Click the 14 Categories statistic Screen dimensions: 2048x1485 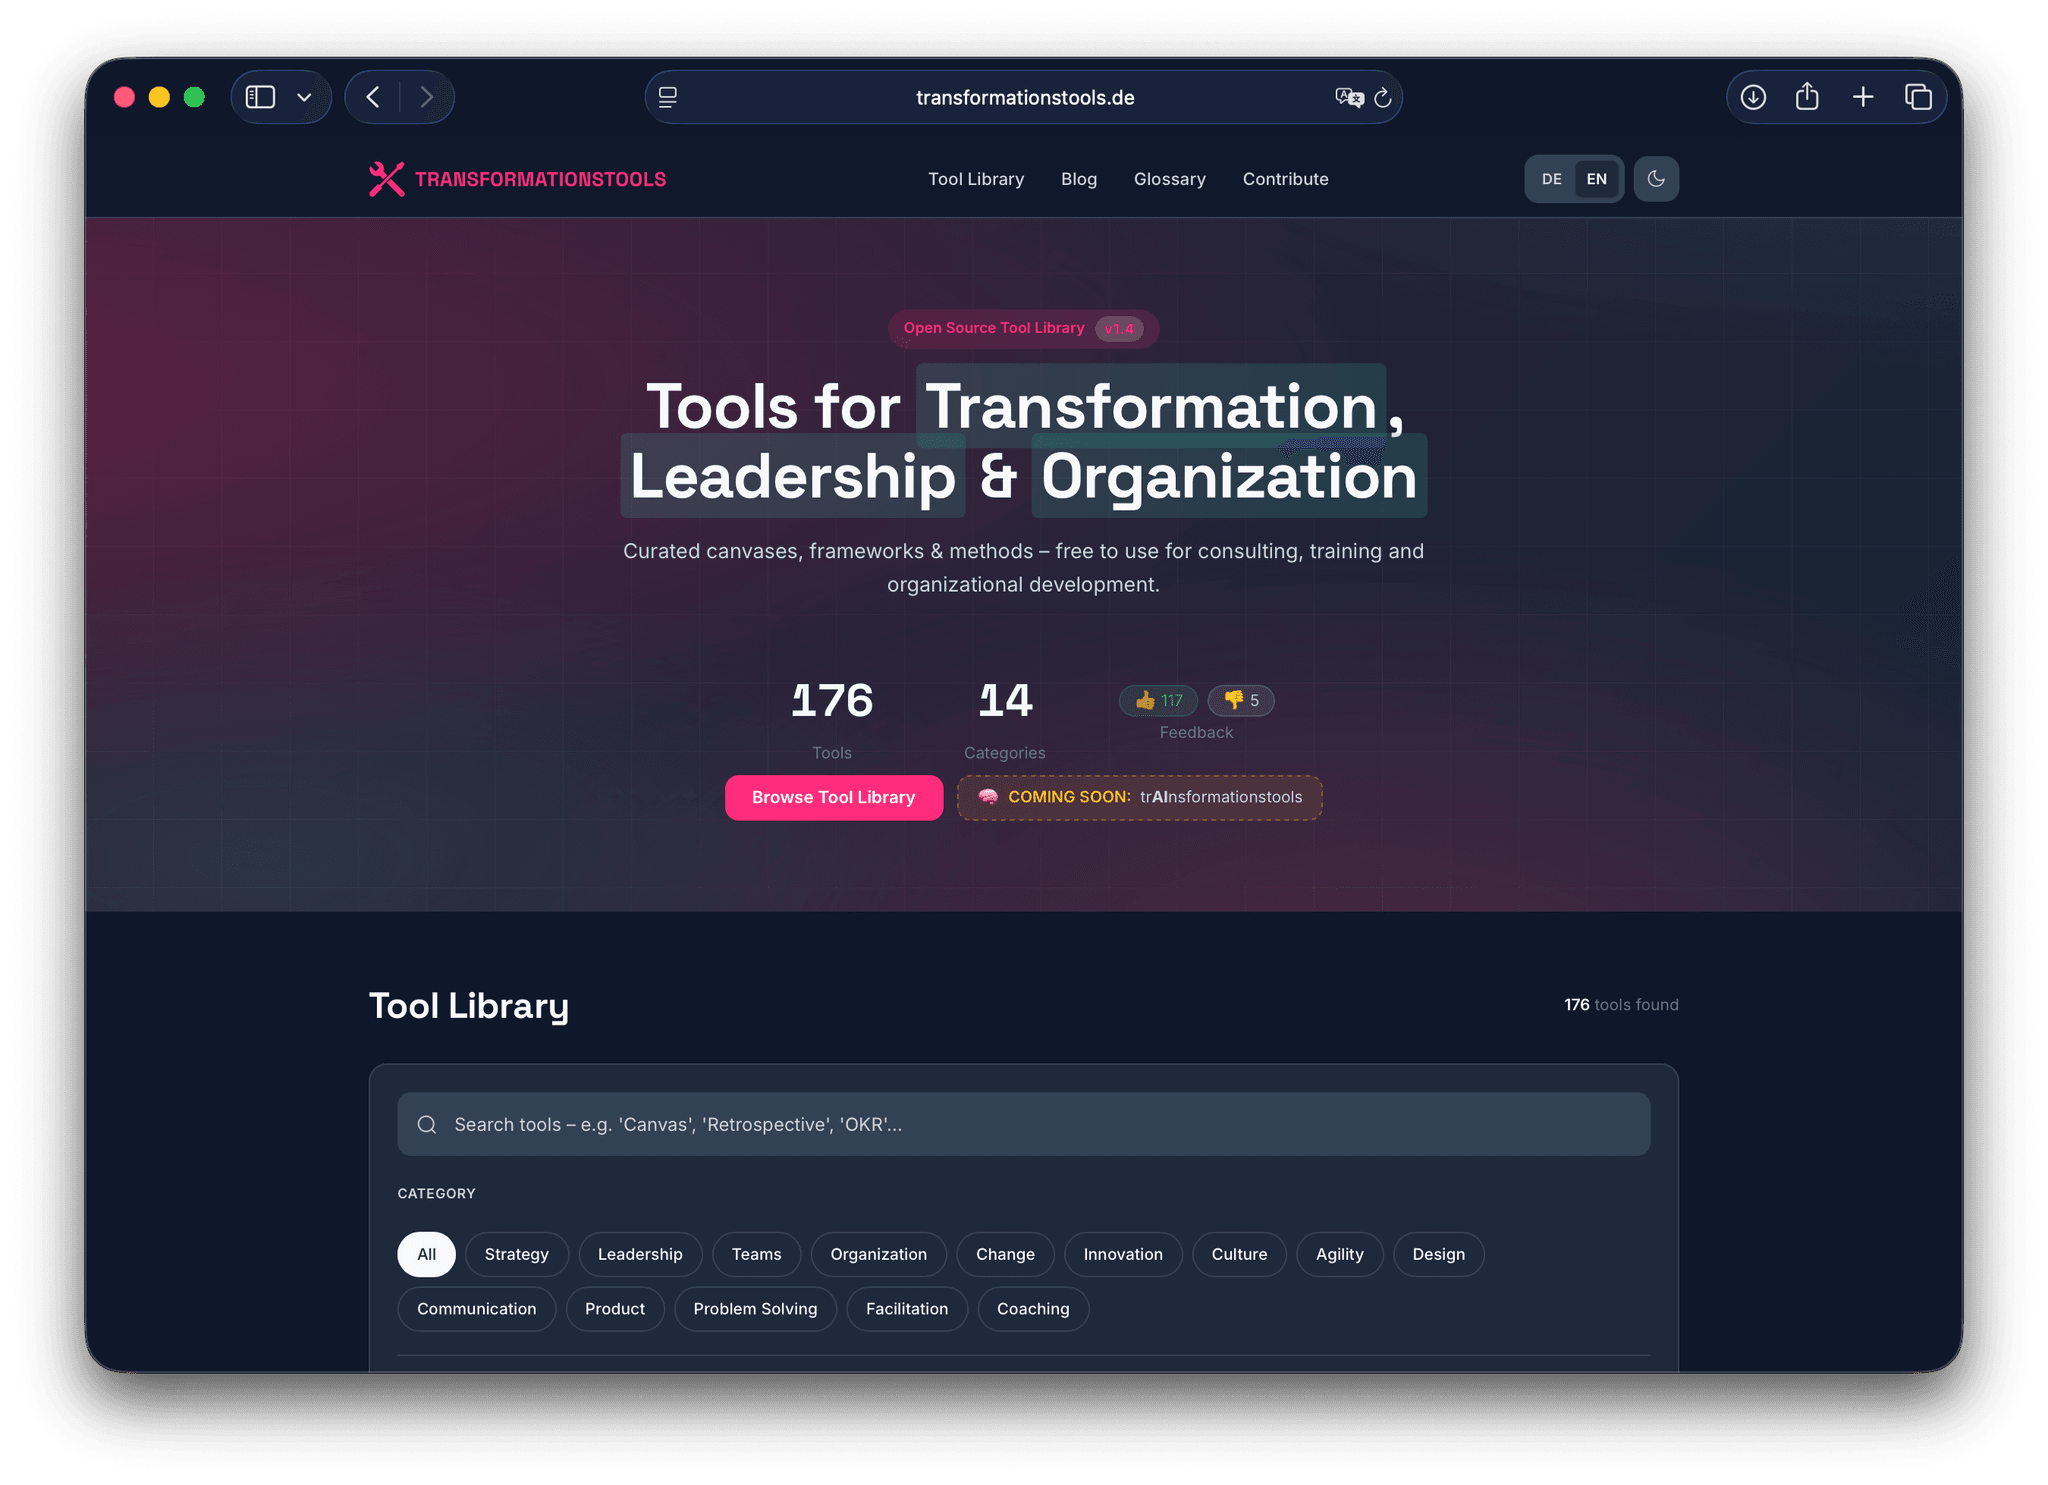tap(1005, 719)
